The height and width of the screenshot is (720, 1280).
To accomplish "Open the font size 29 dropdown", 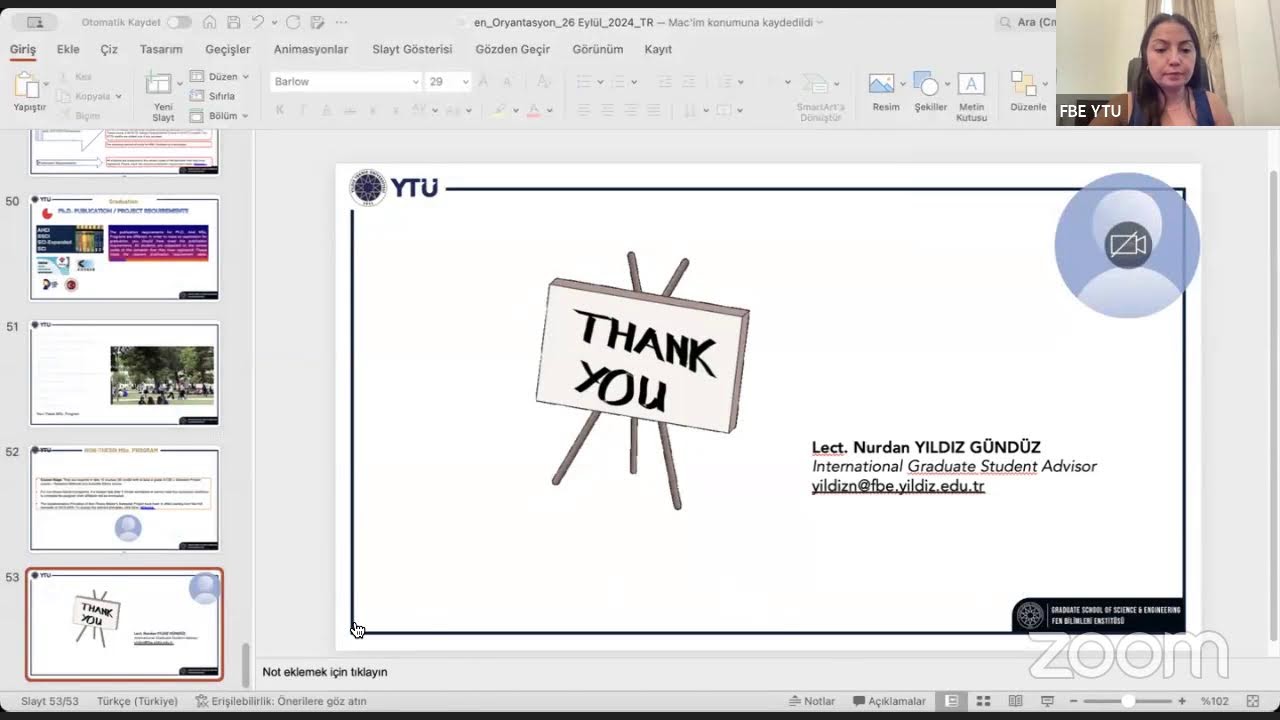I will tap(466, 82).
